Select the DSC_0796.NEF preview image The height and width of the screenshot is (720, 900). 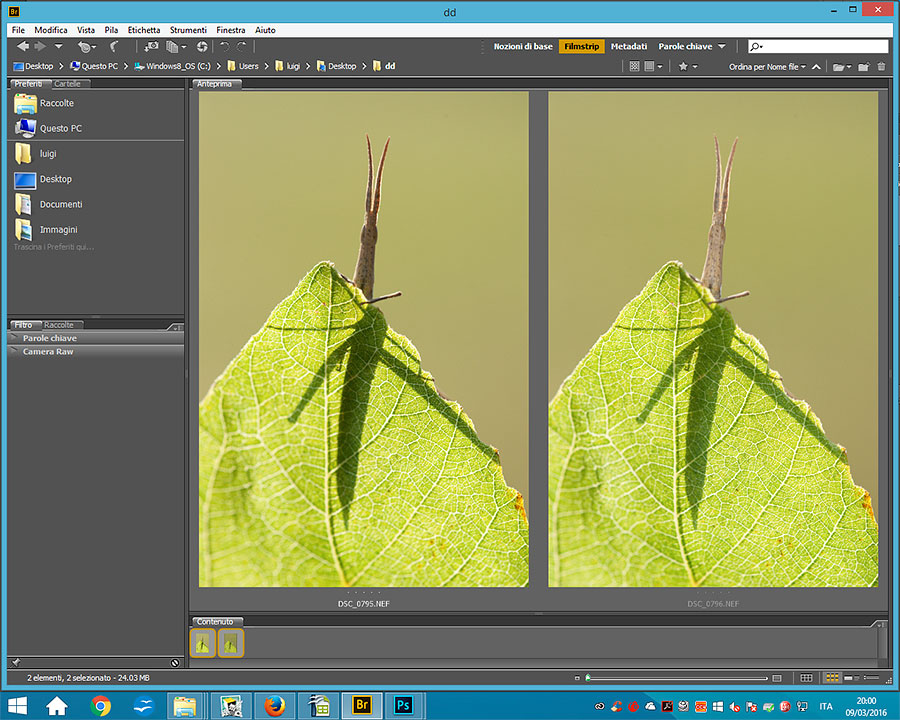(x=713, y=339)
